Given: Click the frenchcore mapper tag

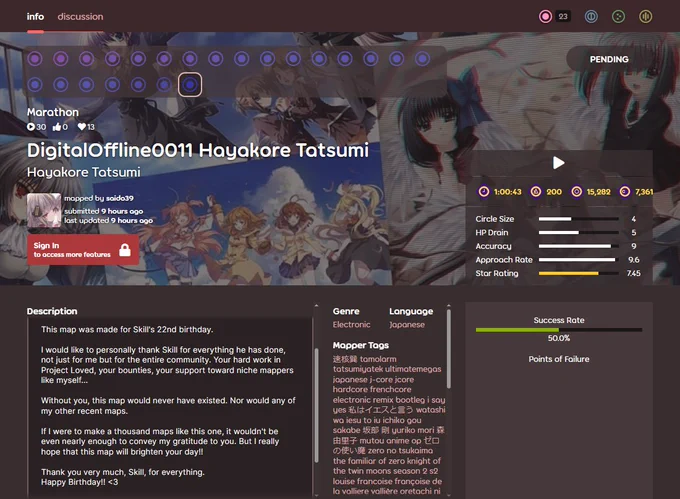Looking at the screenshot, I should tap(391, 389).
